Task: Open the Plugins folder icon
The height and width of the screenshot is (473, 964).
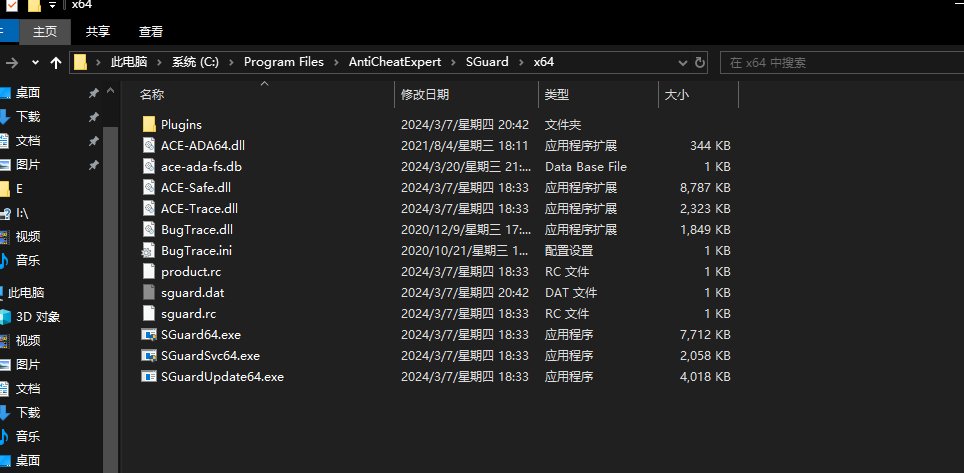Action: click(149, 124)
